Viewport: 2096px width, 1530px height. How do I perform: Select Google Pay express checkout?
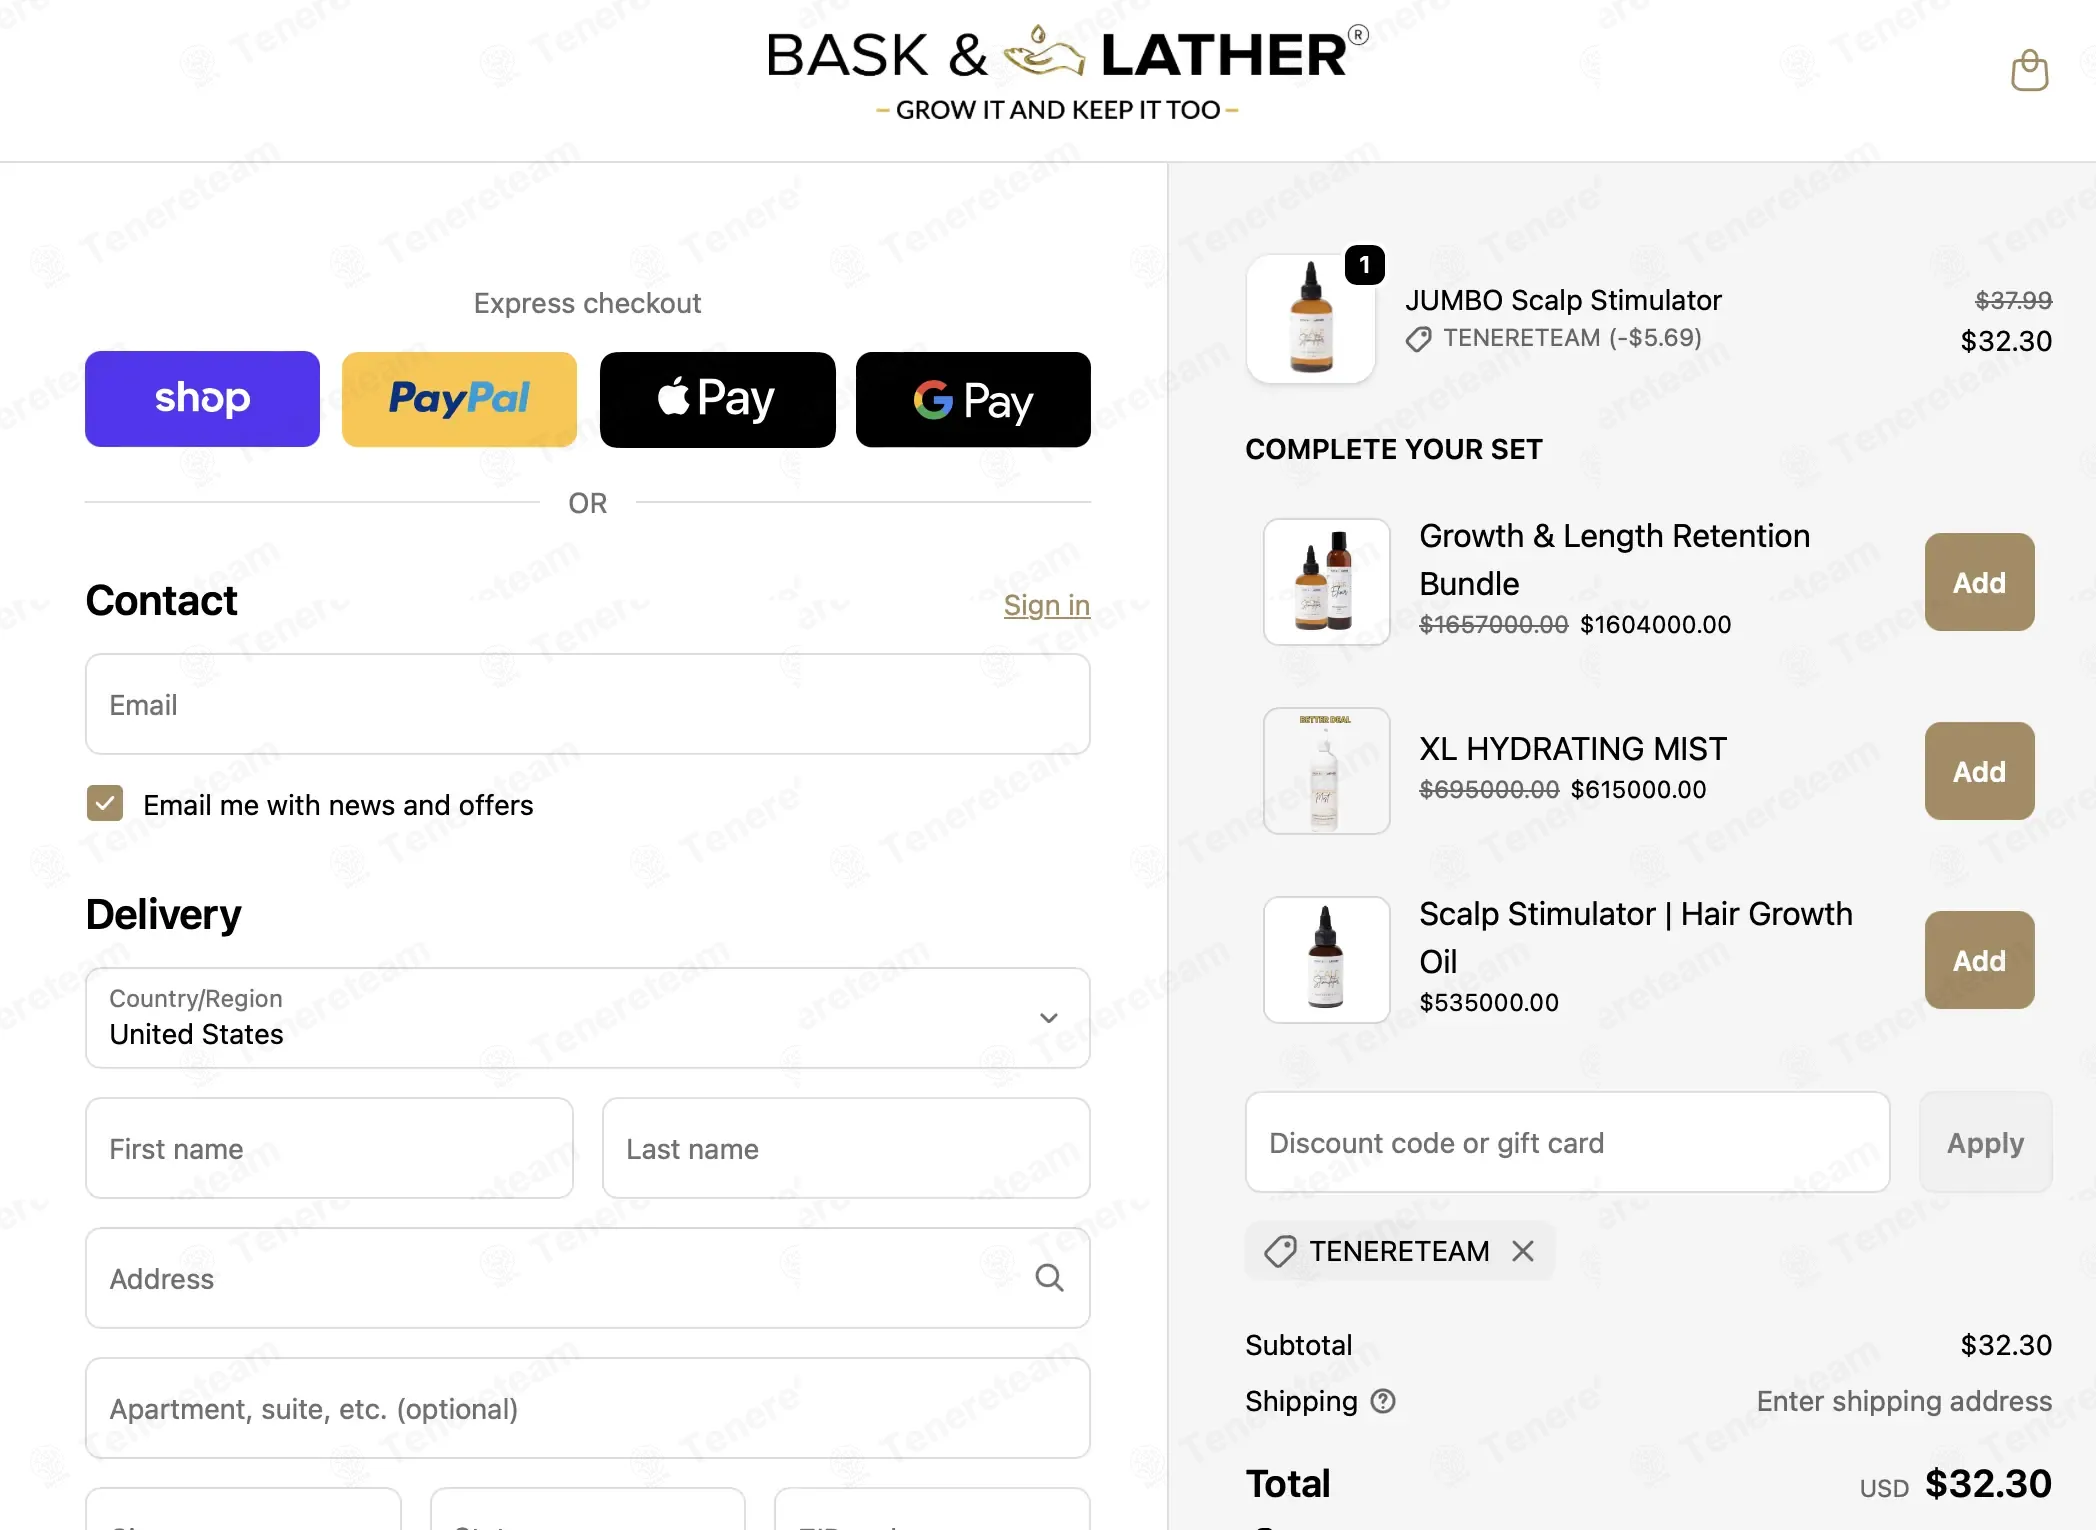click(973, 399)
